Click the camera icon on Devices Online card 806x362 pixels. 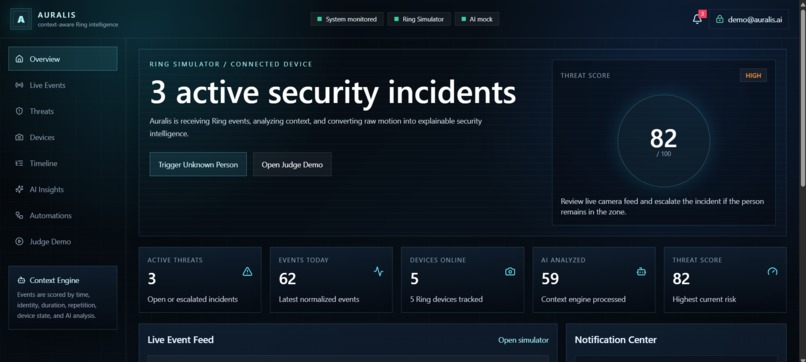coord(510,272)
